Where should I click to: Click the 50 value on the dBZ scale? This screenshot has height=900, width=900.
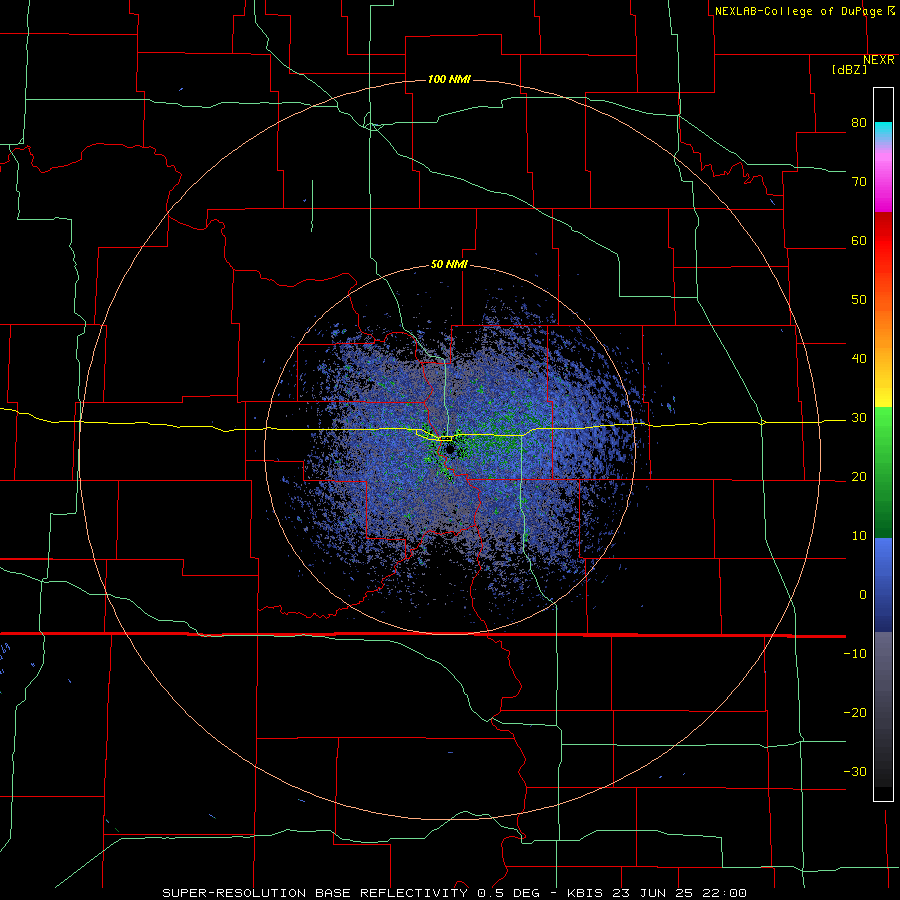click(x=859, y=300)
